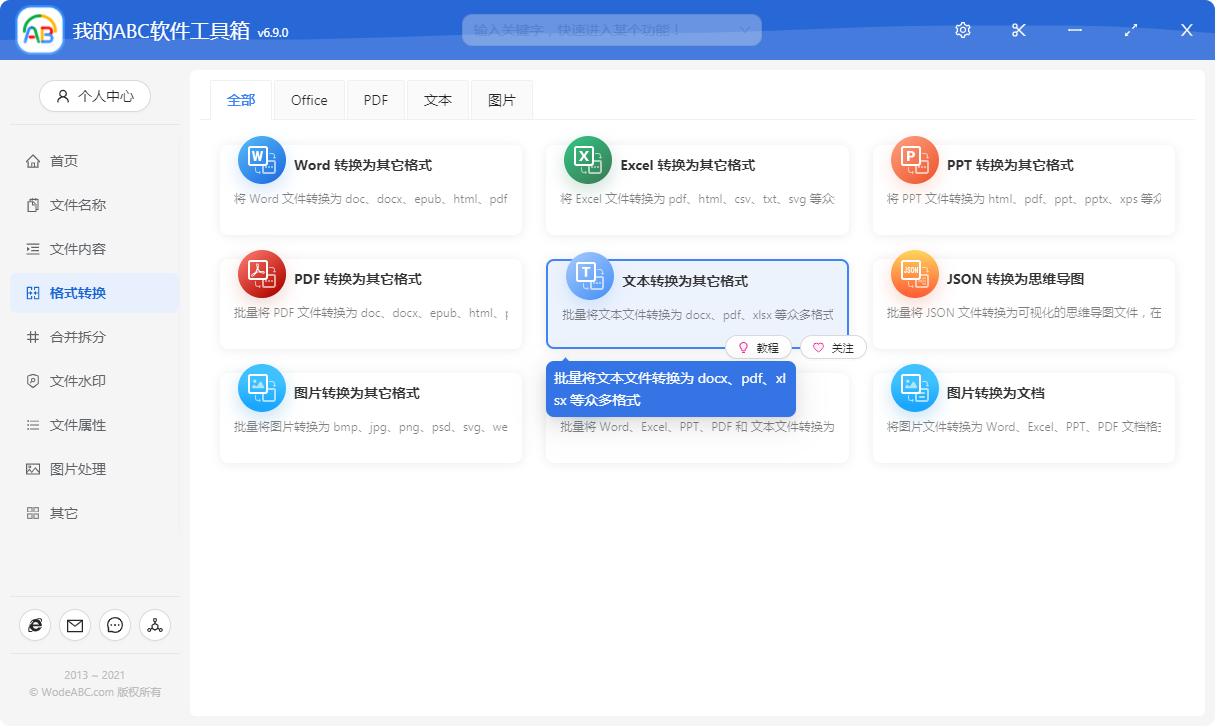Select the Excel 转换为其它格式 green icon
The image size is (1215, 726).
pos(587,160)
